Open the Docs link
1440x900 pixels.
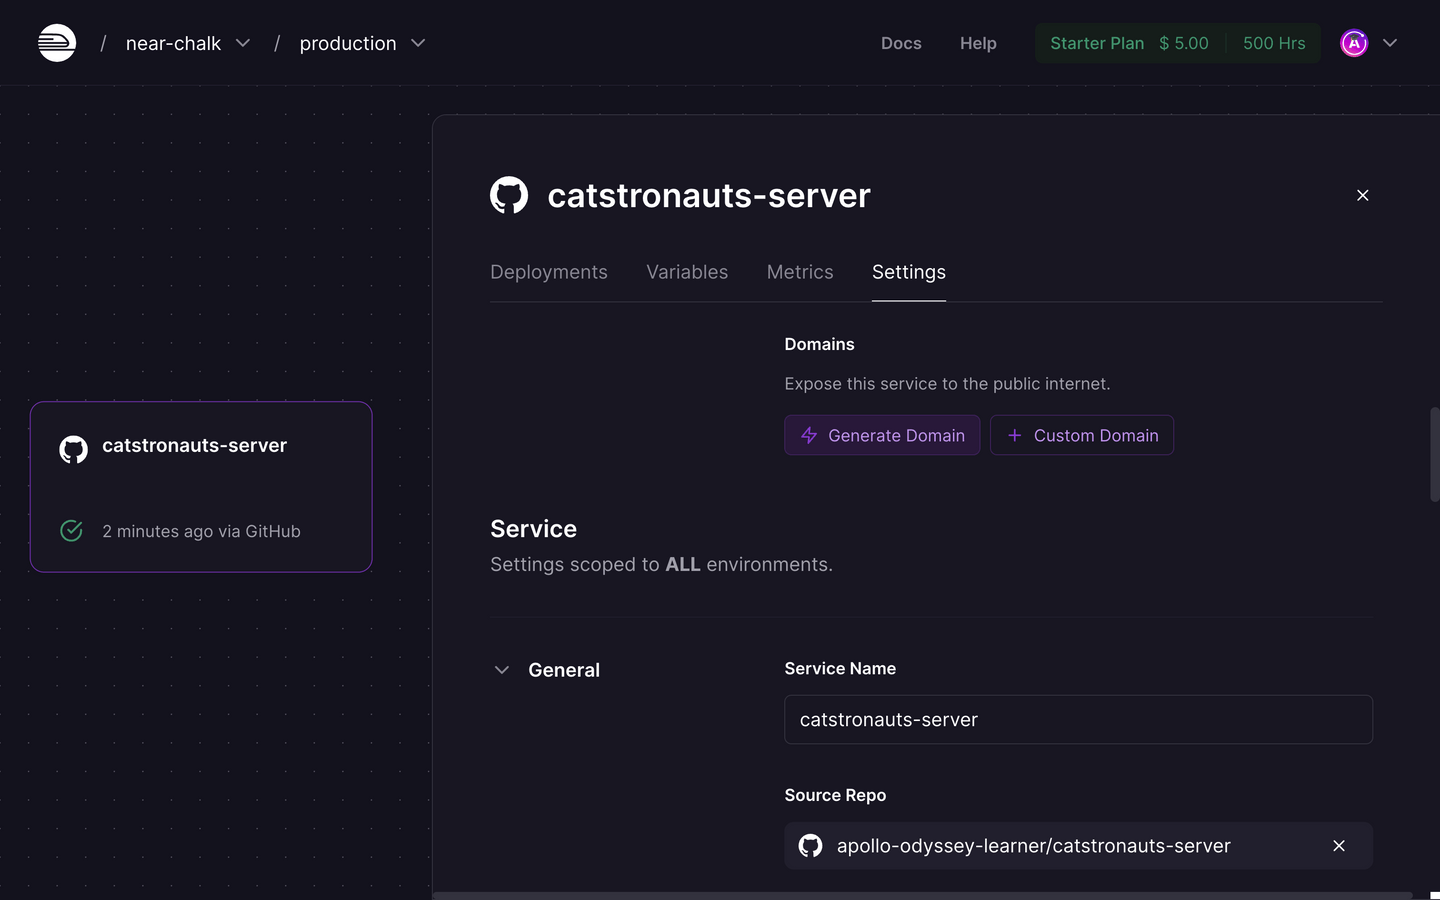(x=900, y=43)
